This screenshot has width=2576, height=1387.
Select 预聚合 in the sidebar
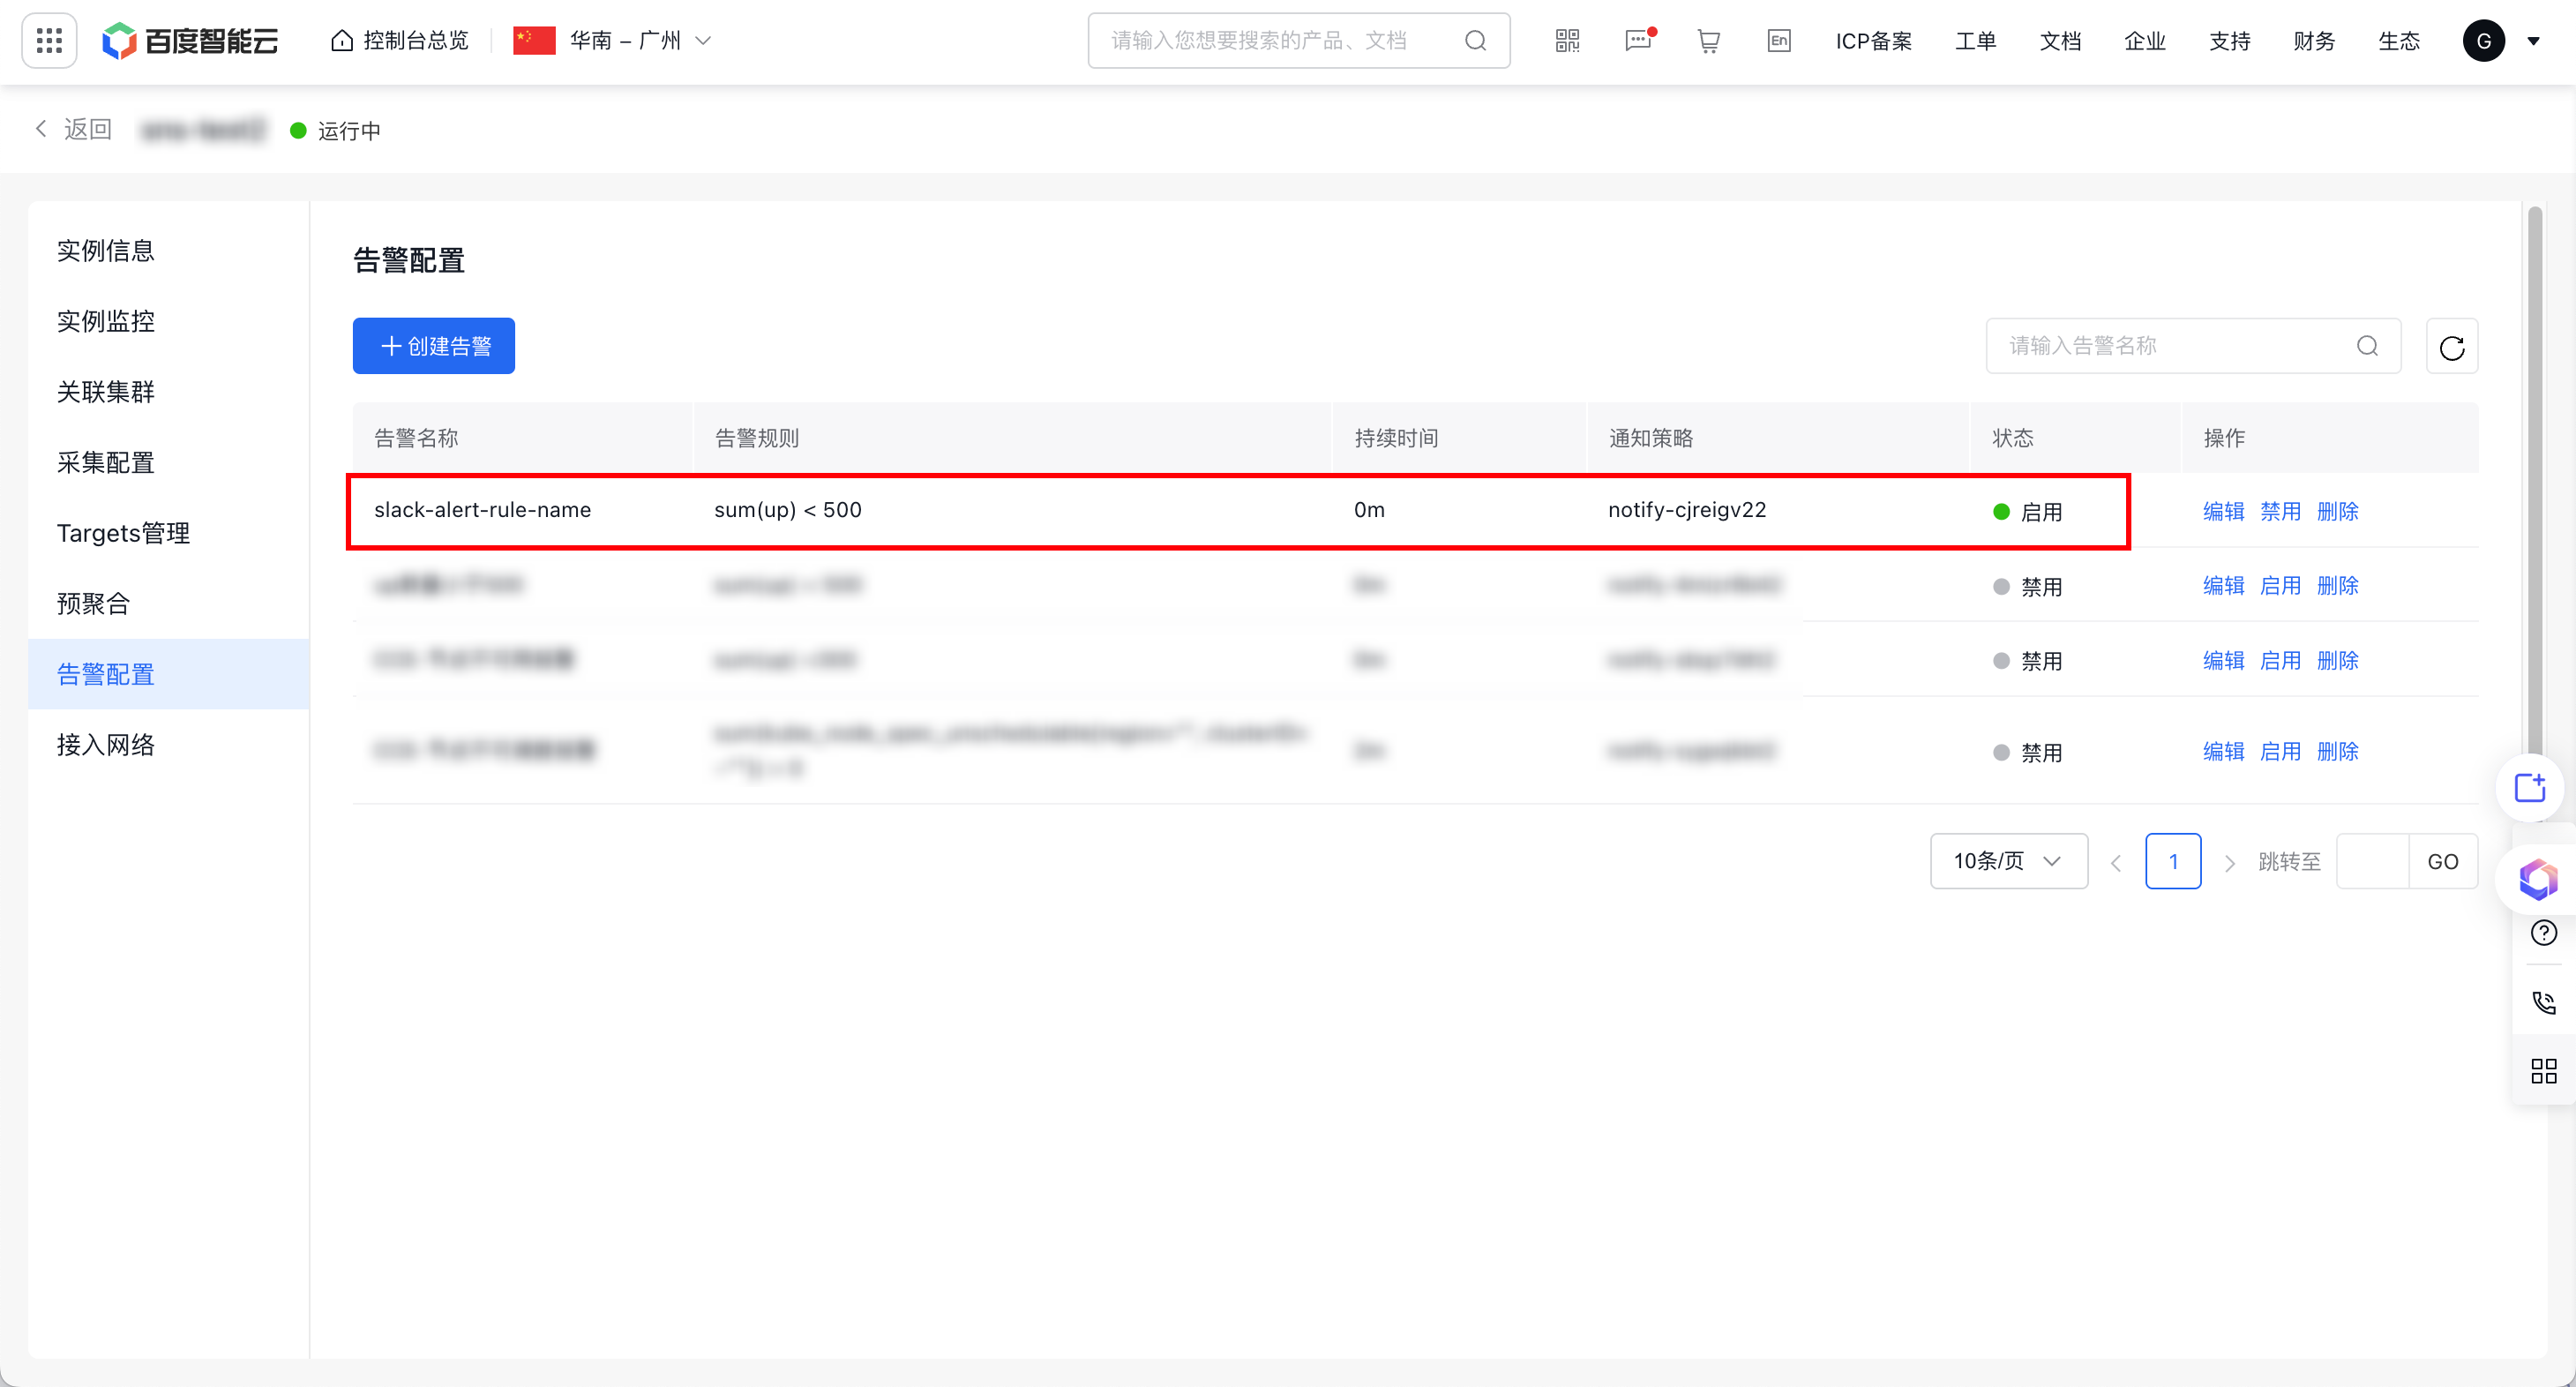click(168, 603)
